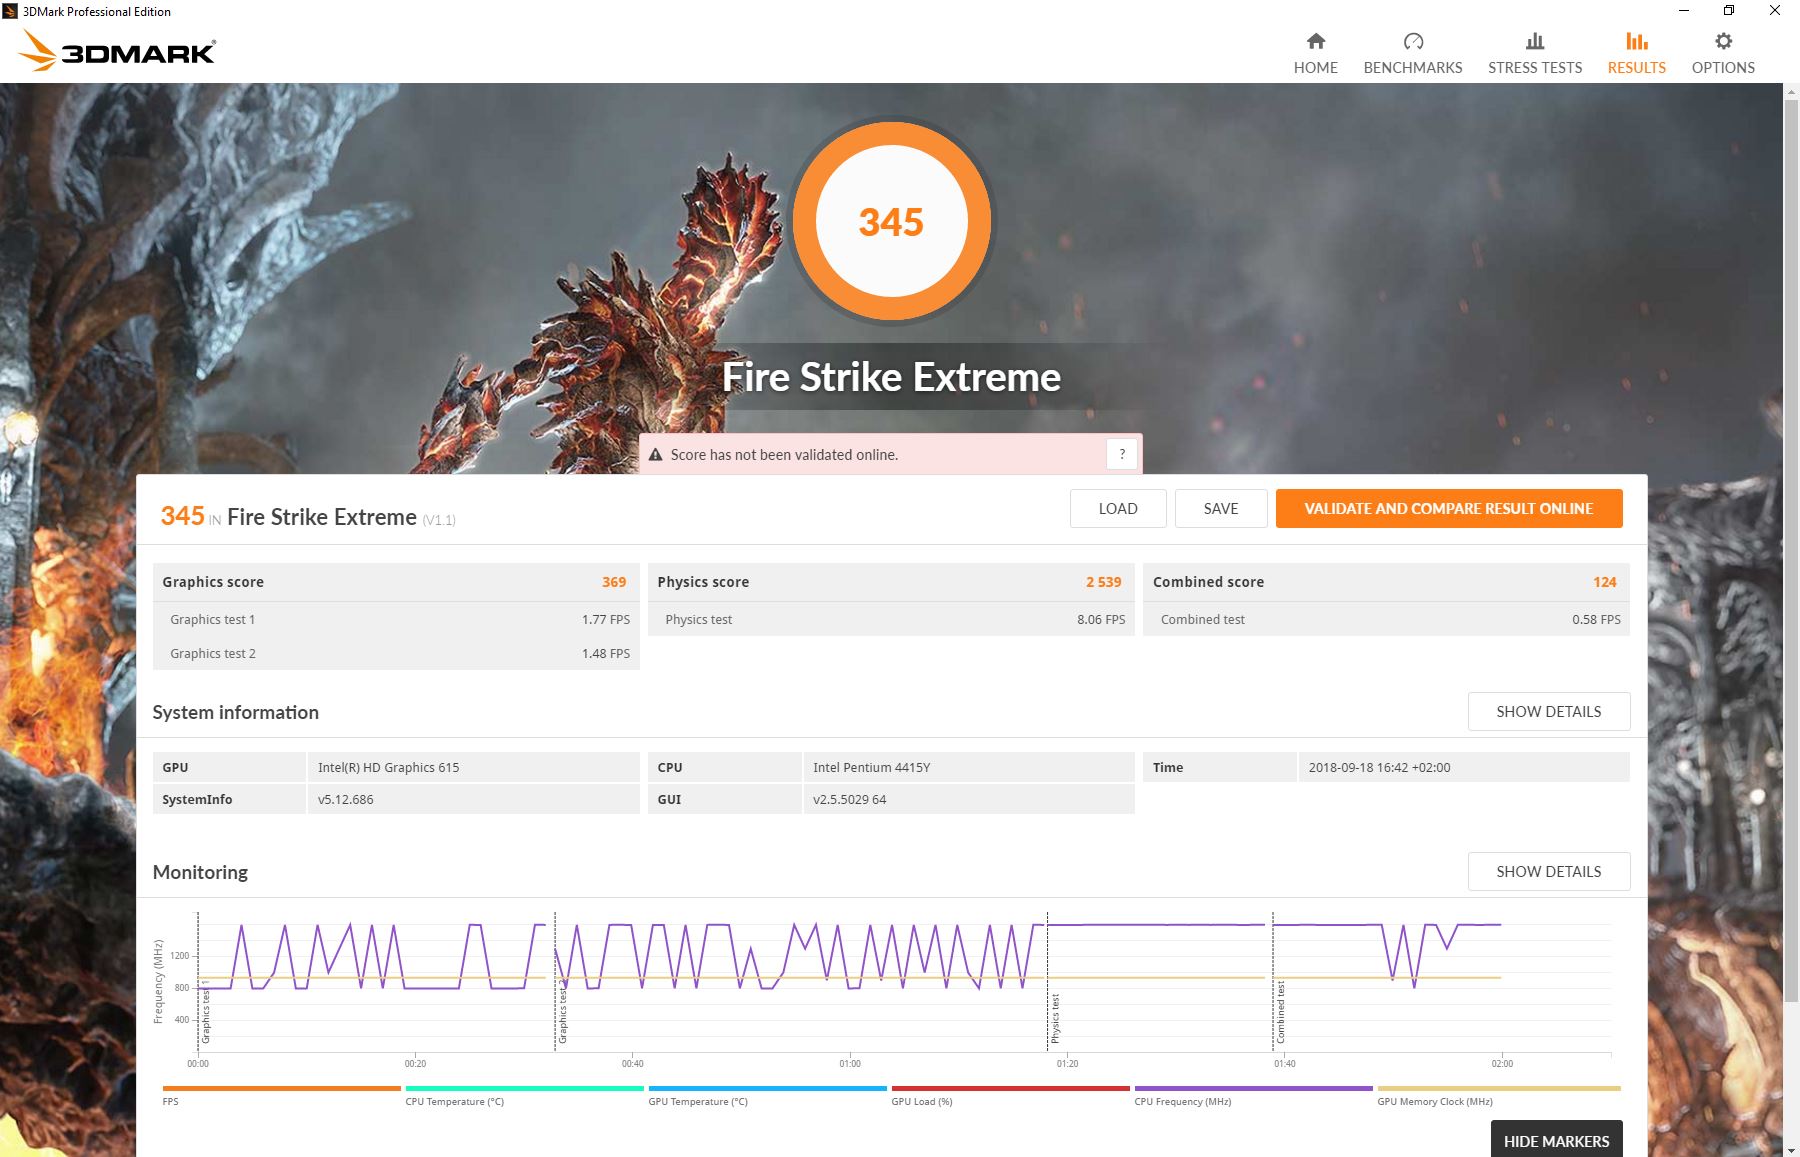Screen dimensions: 1800x1157
Task: Click the LOAD button
Action: pyautogui.click(x=1118, y=508)
